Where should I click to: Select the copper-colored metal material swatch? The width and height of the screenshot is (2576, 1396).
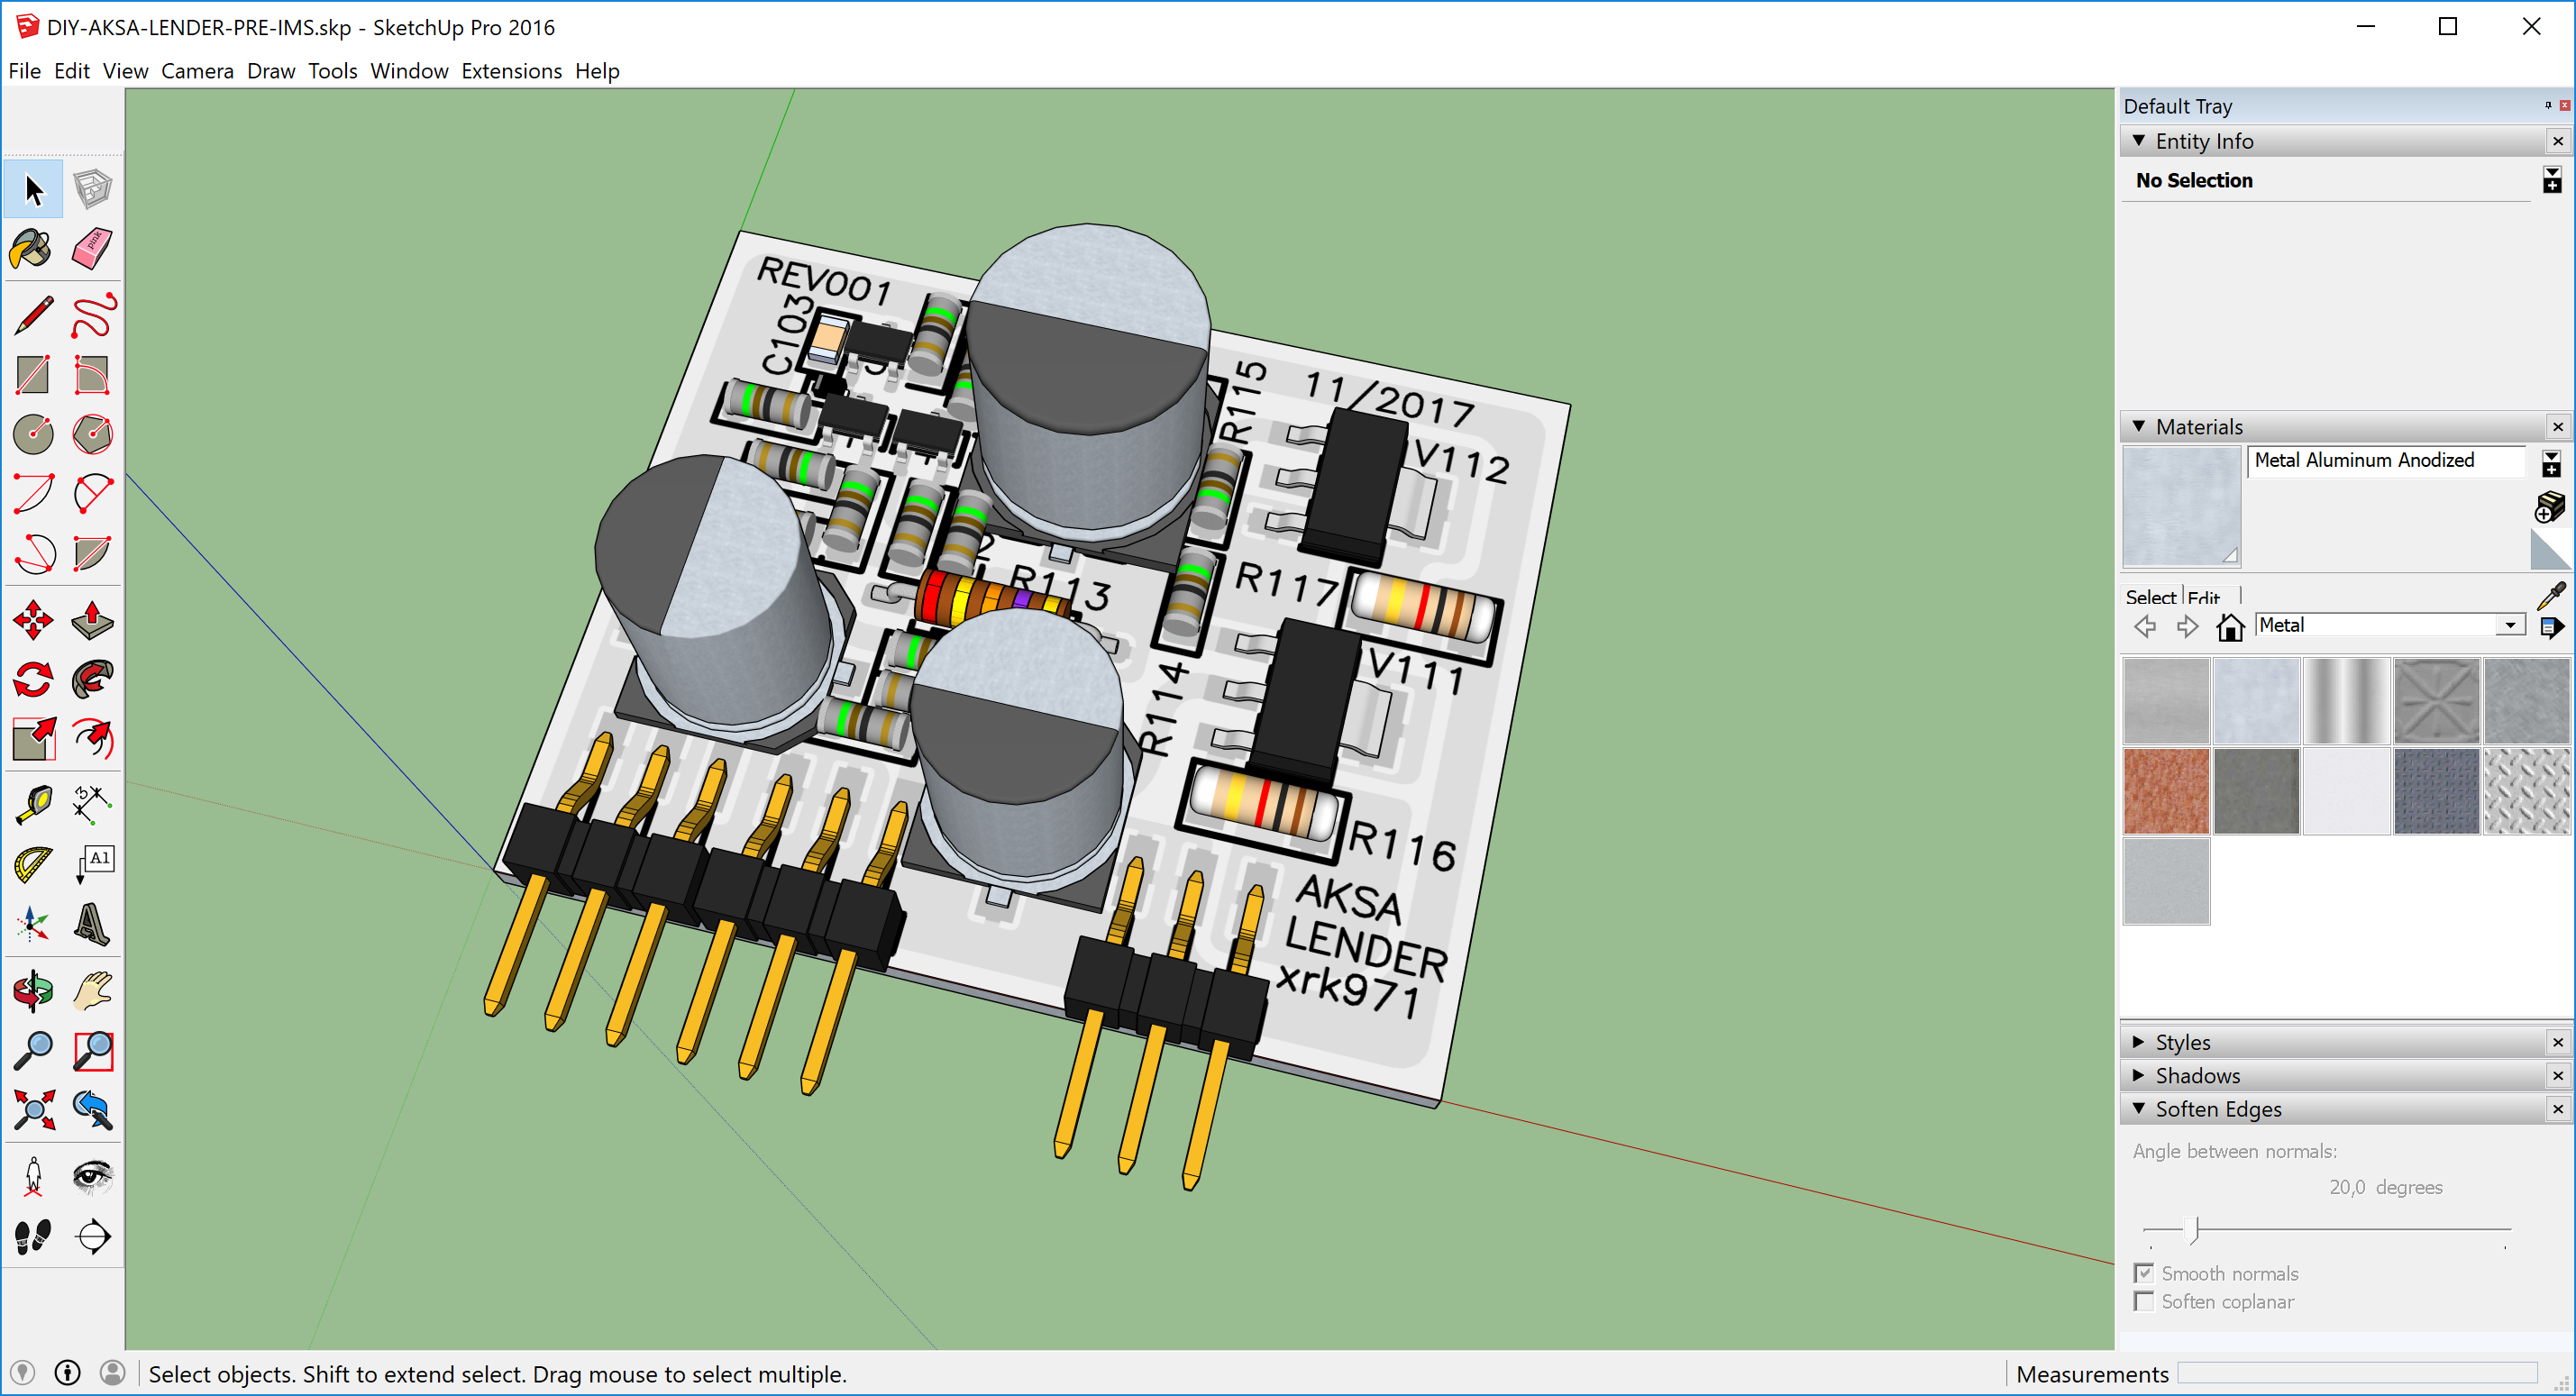point(2166,791)
